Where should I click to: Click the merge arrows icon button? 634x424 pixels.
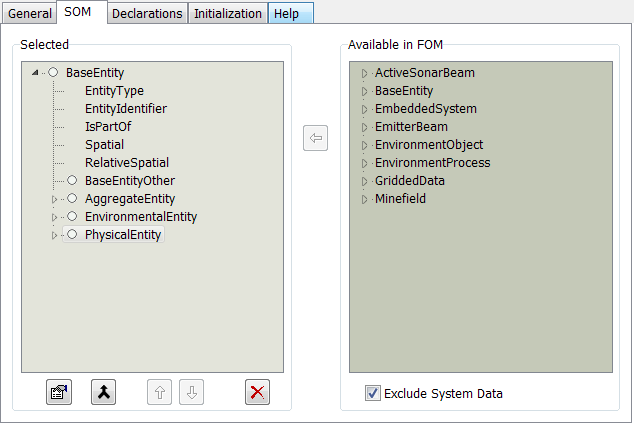[x=104, y=392]
